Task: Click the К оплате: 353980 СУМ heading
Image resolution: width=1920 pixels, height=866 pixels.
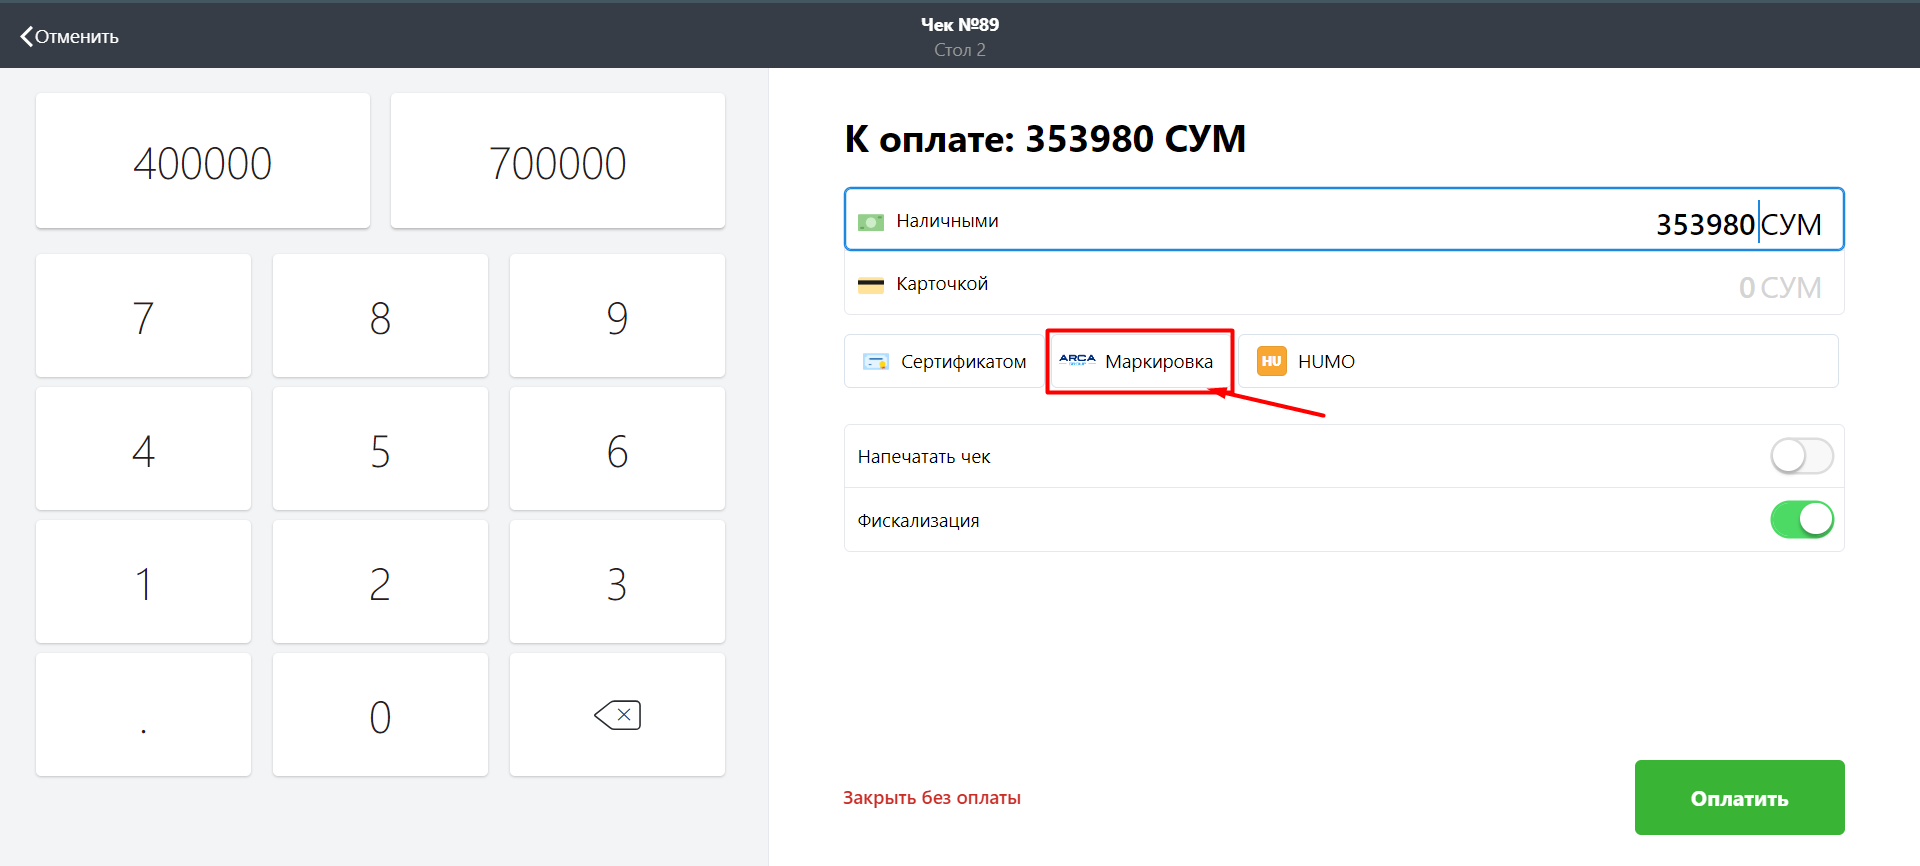Action: point(1045,139)
